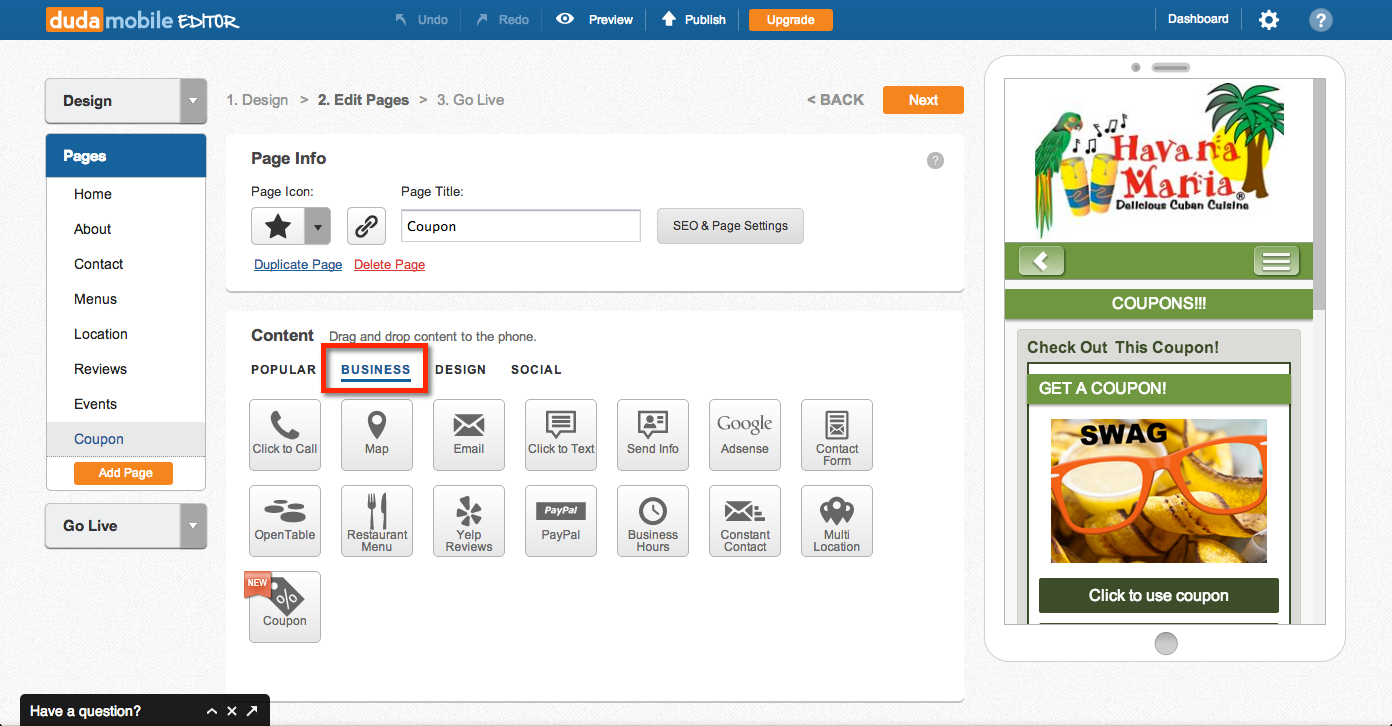The height and width of the screenshot is (726, 1392).
Task: Open help via header question mark
Action: point(1321,19)
